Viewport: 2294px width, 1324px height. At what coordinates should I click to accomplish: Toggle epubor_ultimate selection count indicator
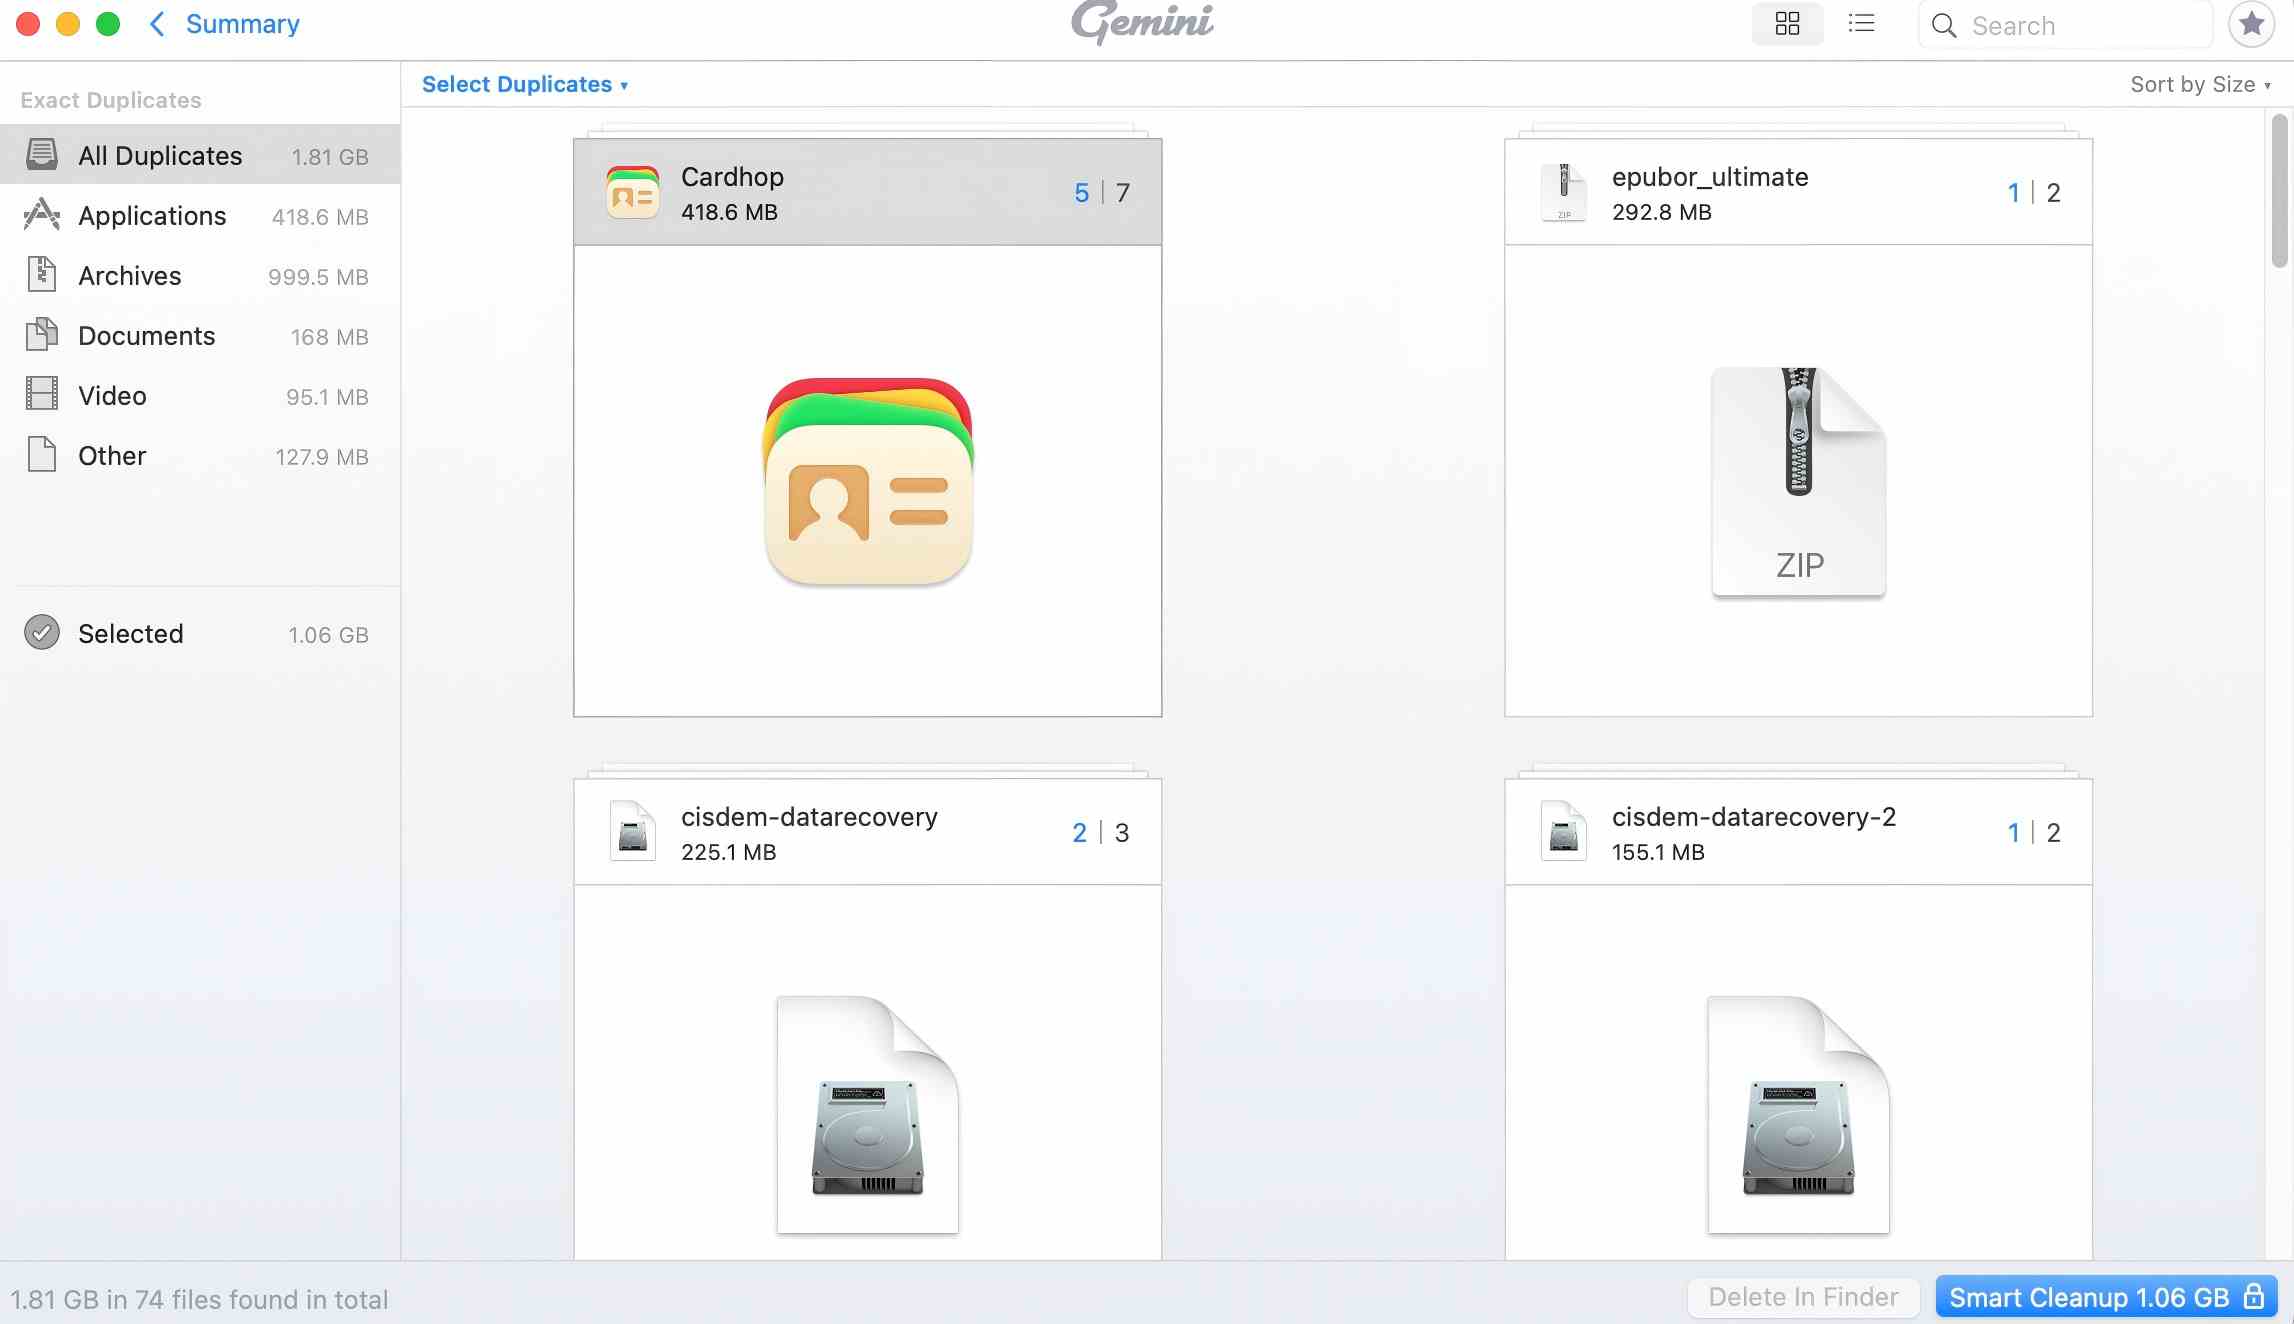(x=2033, y=192)
